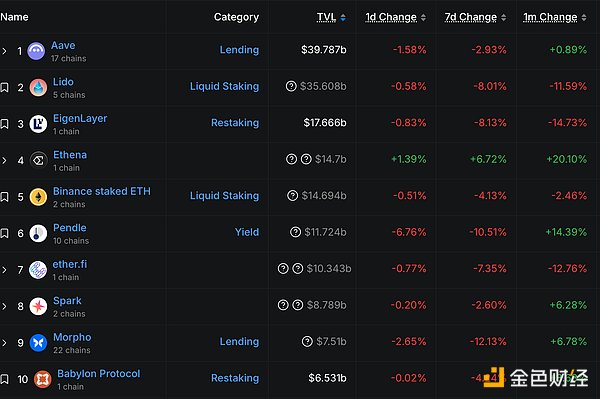
Task: Click the Aave protocol logo icon
Action: coord(36,51)
